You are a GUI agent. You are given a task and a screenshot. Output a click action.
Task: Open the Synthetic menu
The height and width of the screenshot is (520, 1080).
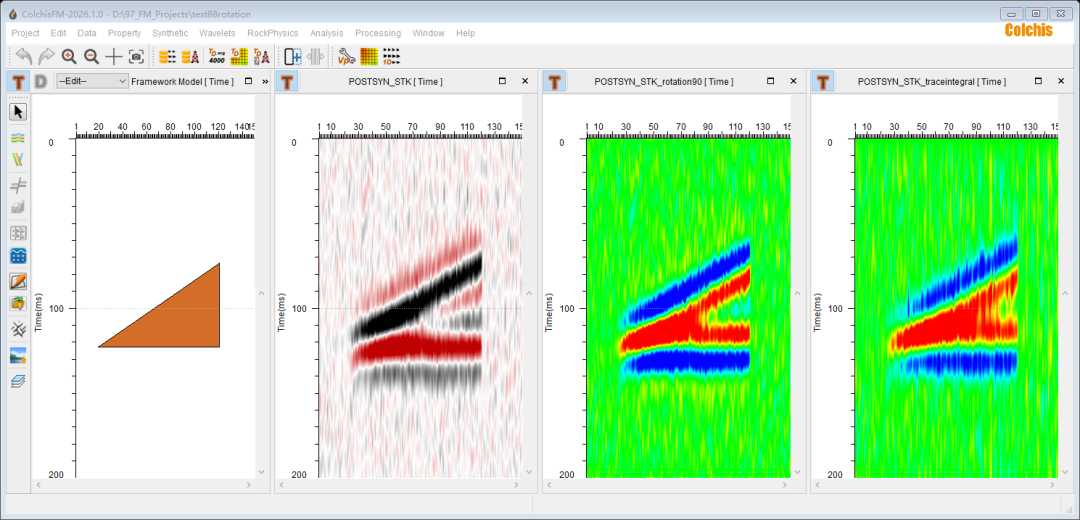click(170, 33)
